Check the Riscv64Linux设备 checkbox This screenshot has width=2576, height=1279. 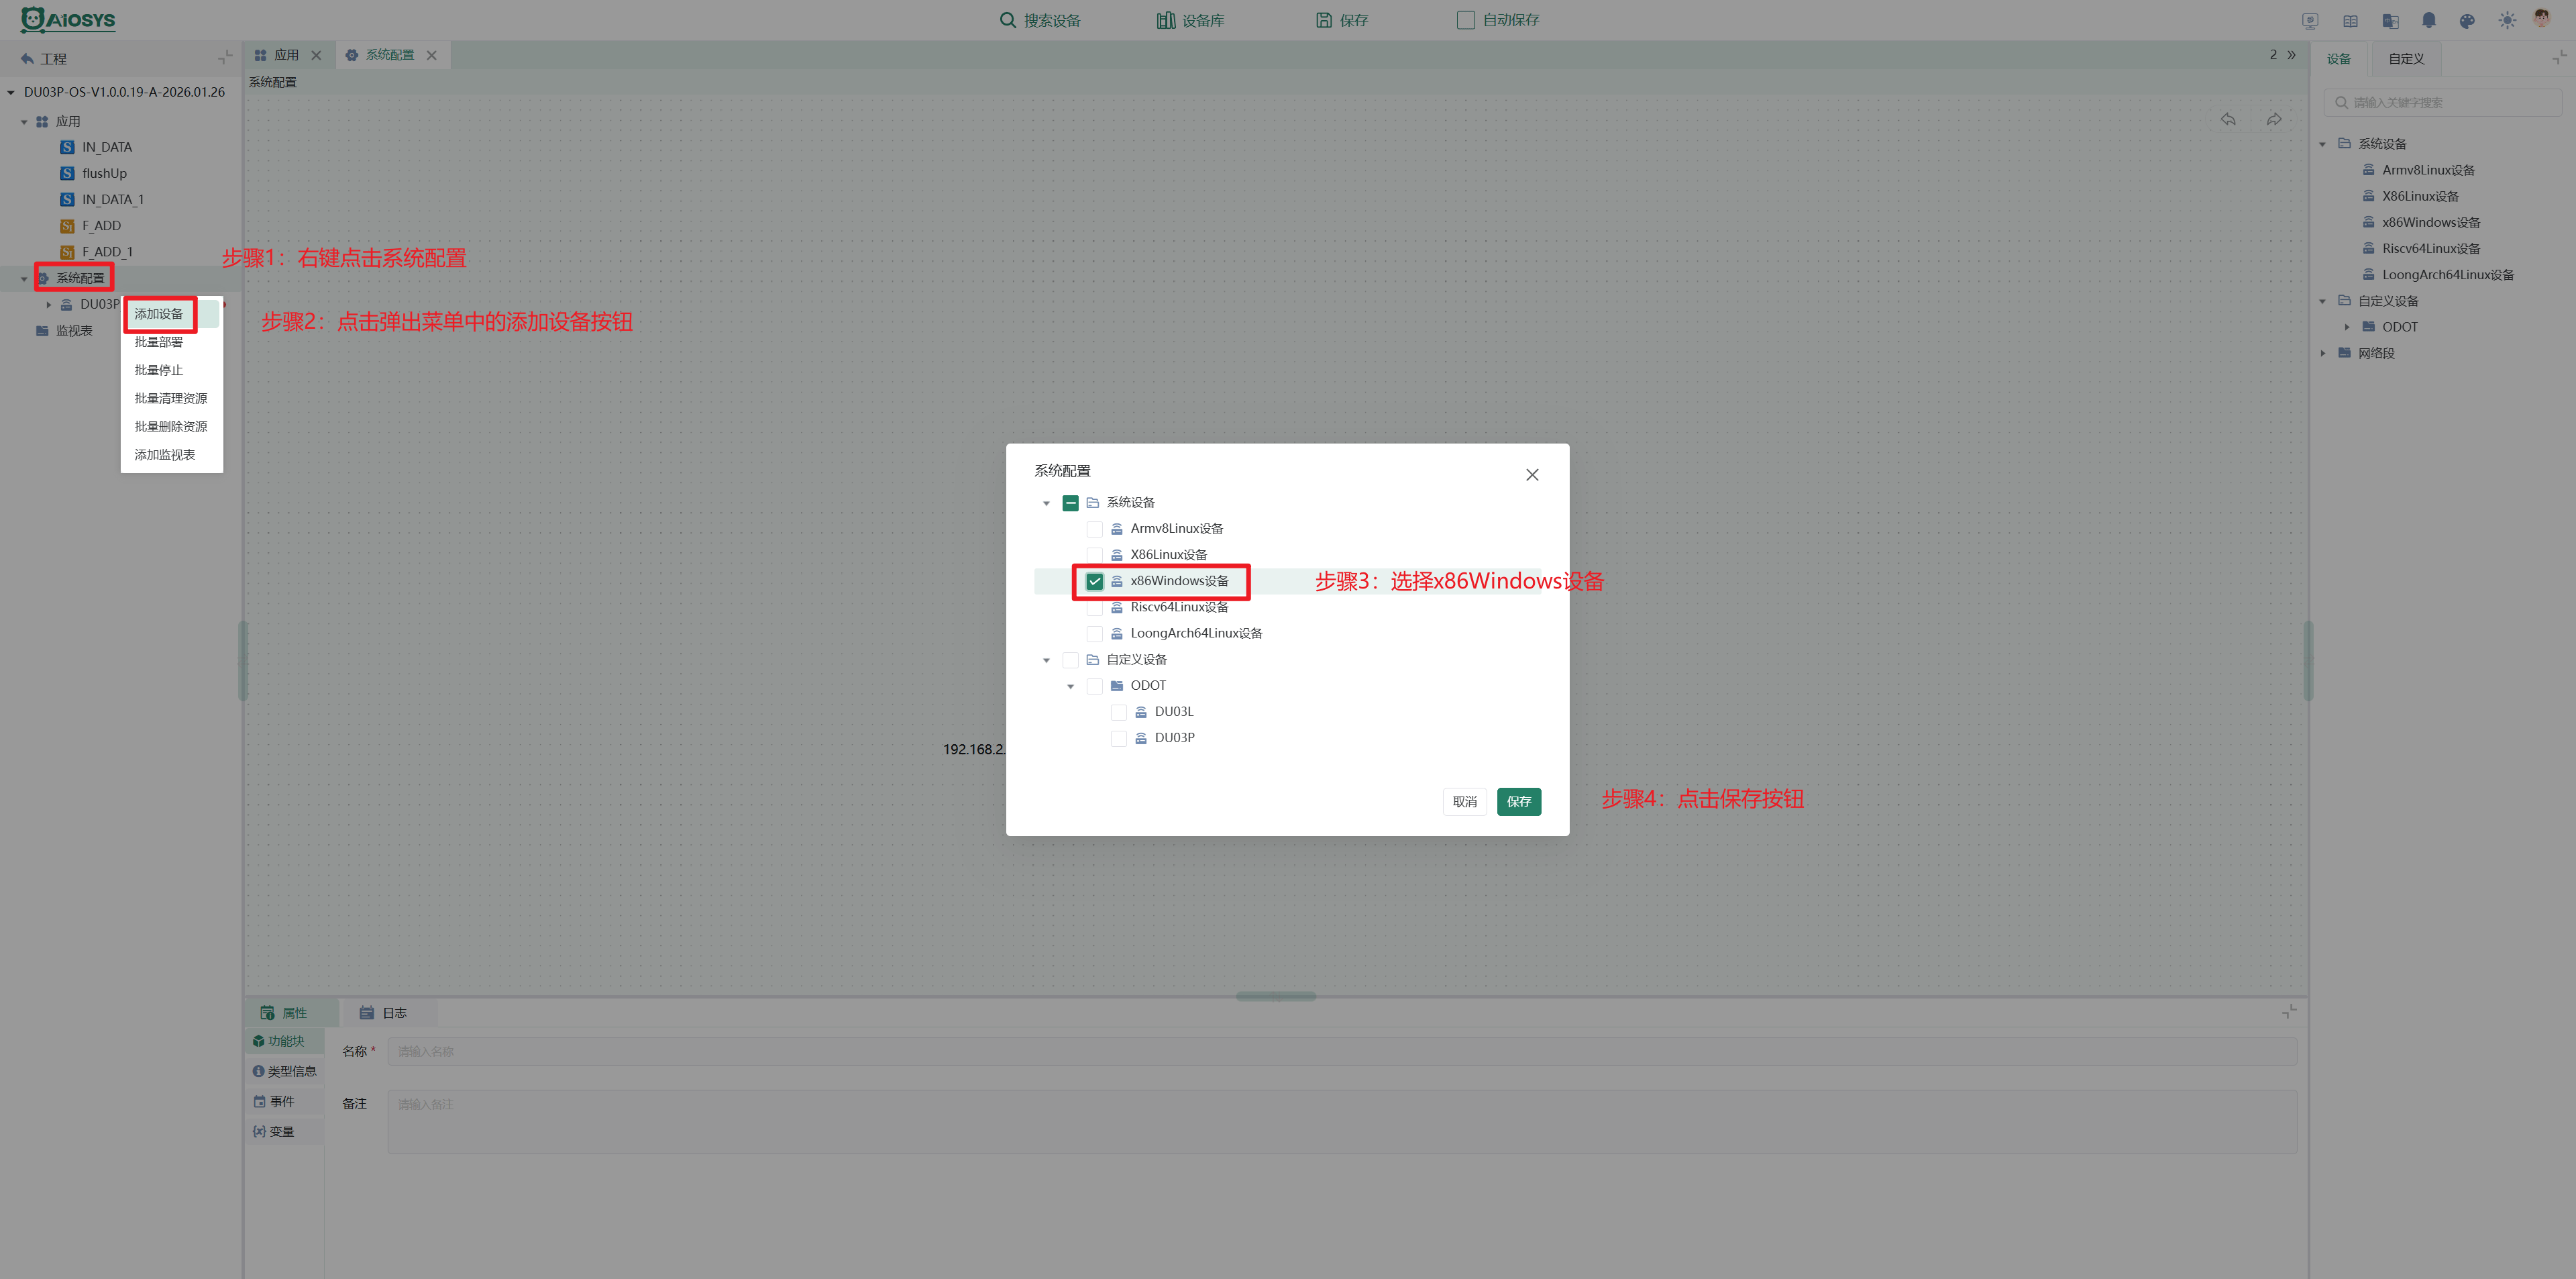1094,607
